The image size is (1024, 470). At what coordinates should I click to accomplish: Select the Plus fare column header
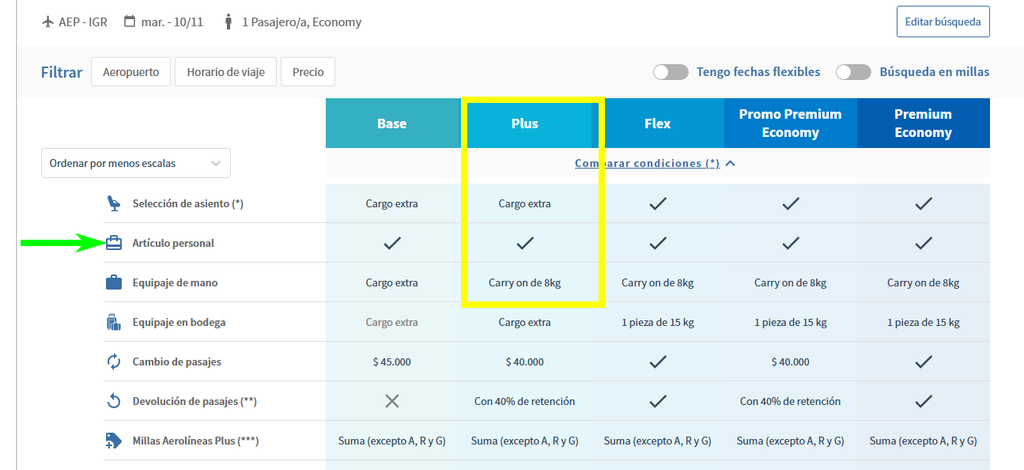click(x=525, y=123)
